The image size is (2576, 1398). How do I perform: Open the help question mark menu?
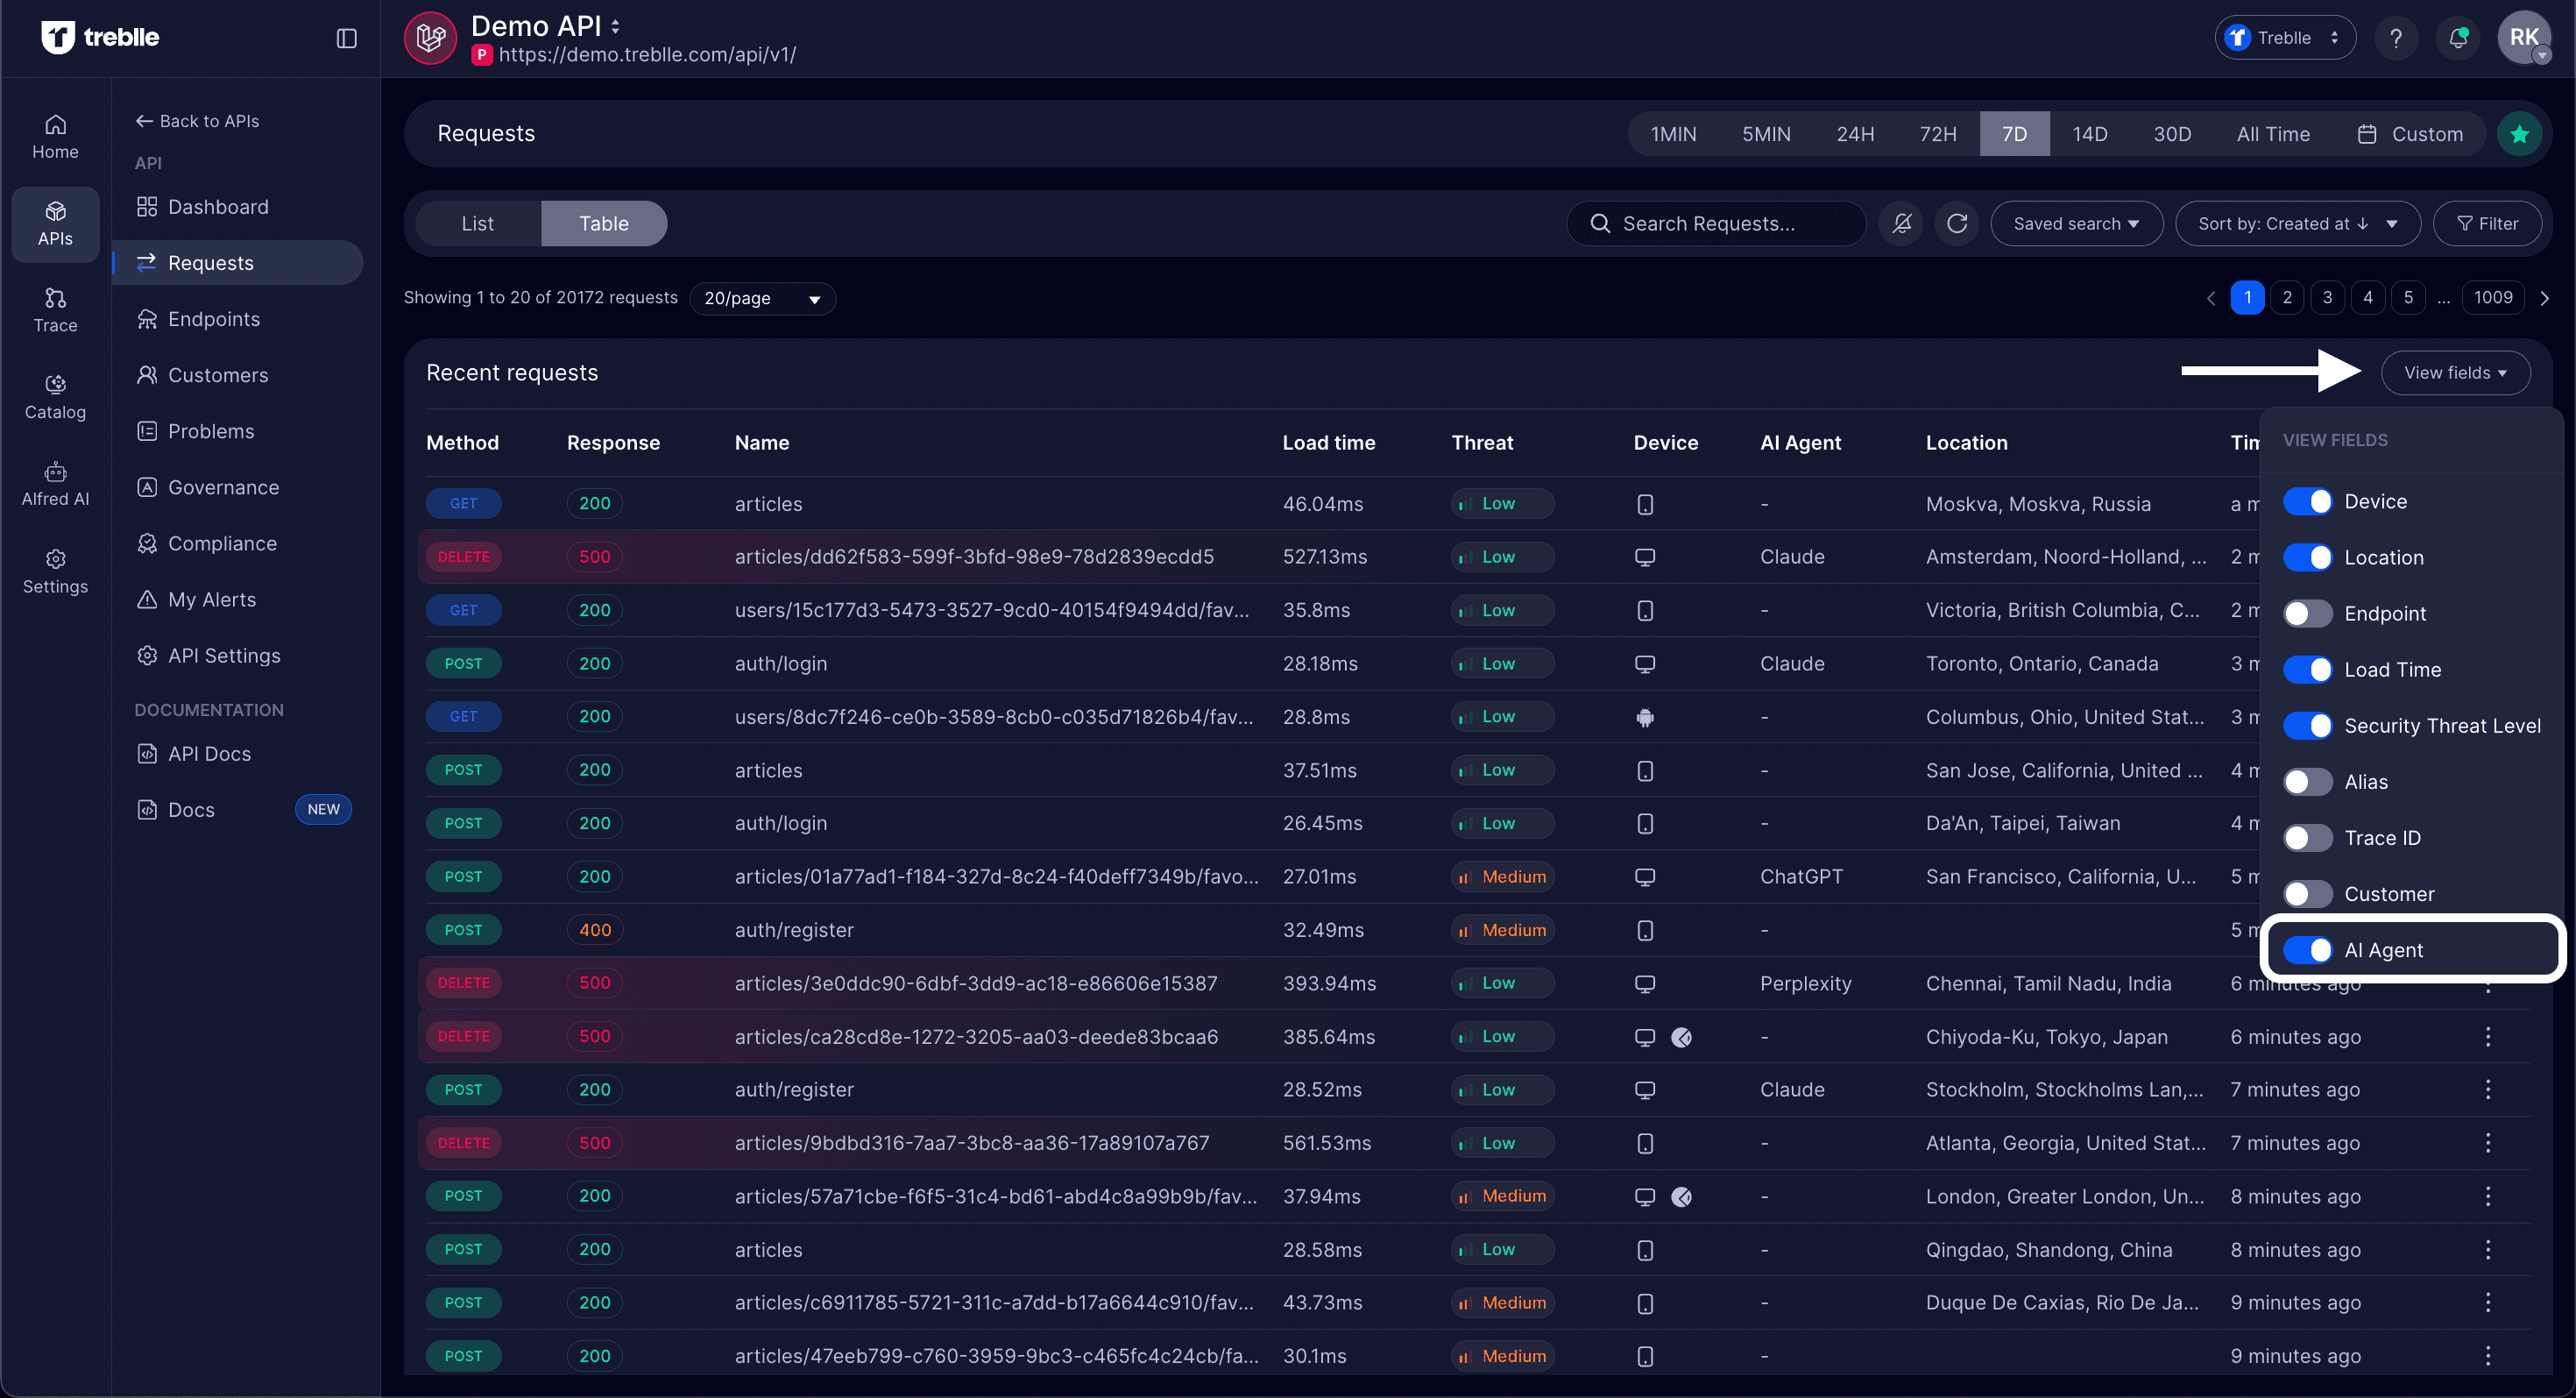[x=2396, y=37]
